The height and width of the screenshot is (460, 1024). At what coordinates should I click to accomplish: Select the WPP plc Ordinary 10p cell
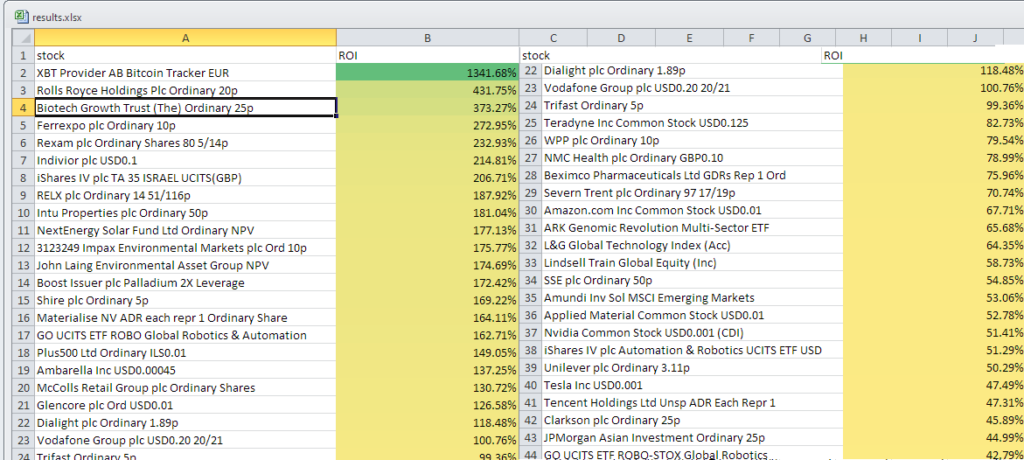pyautogui.click(x=692, y=140)
